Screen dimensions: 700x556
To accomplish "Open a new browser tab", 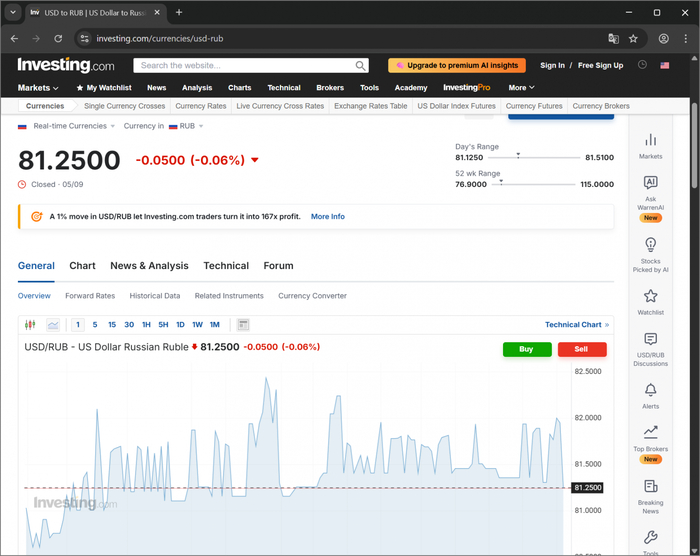I will [179, 13].
